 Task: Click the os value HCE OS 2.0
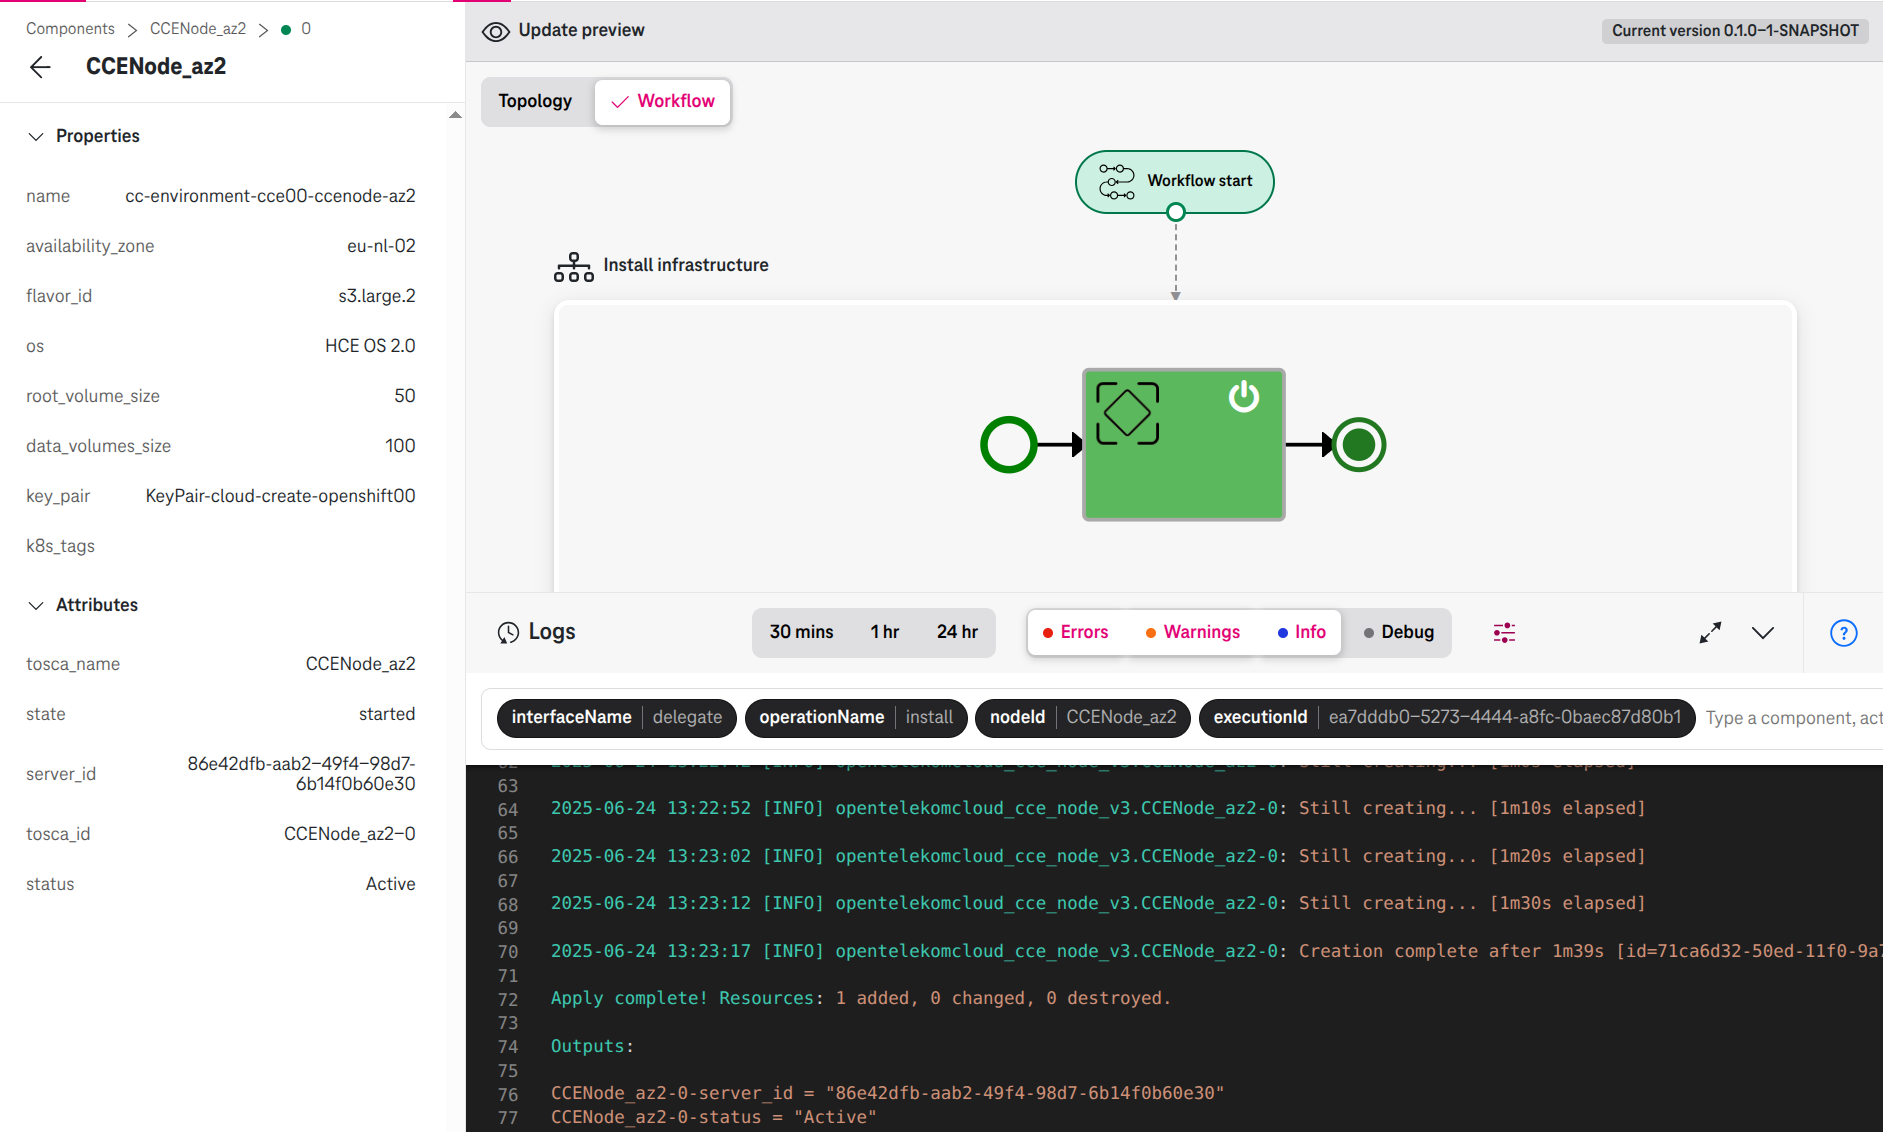pyautogui.click(x=370, y=346)
